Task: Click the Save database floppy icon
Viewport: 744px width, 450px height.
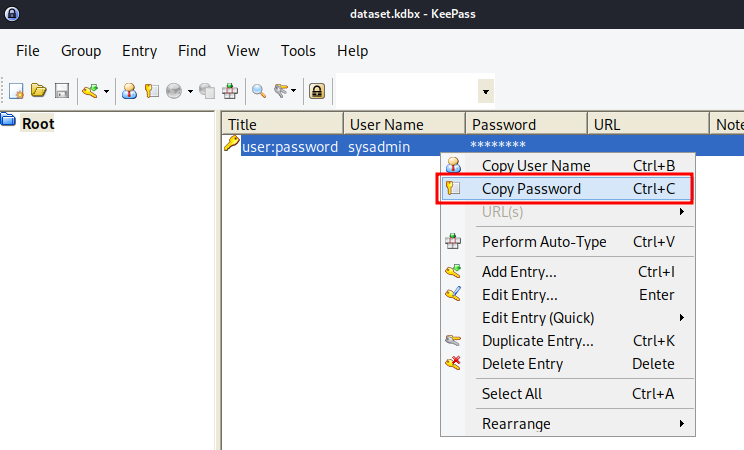Action: 62,90
